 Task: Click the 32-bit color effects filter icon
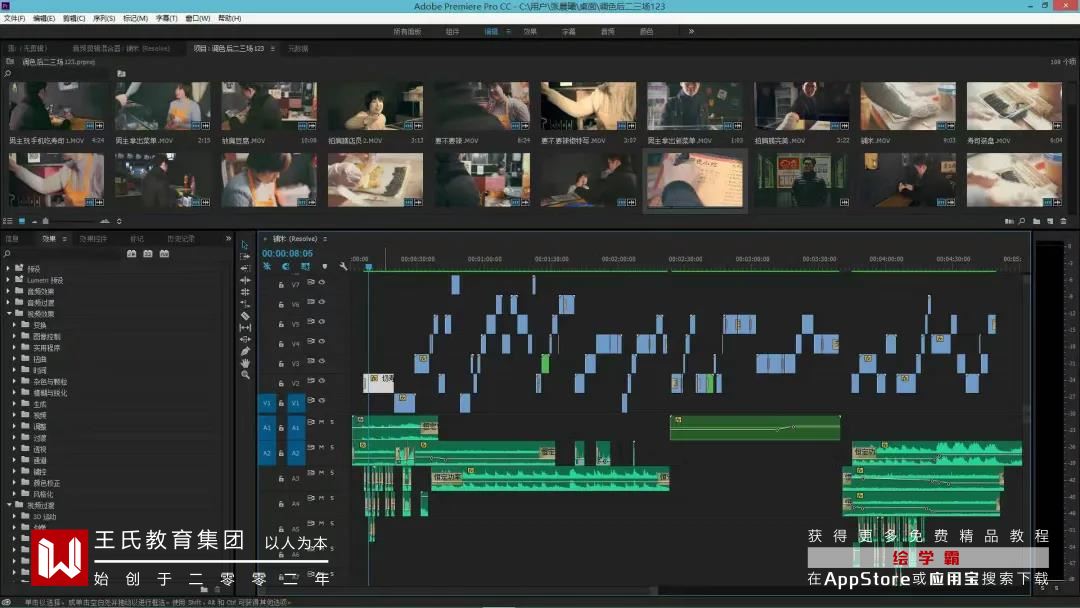[147, 253]
